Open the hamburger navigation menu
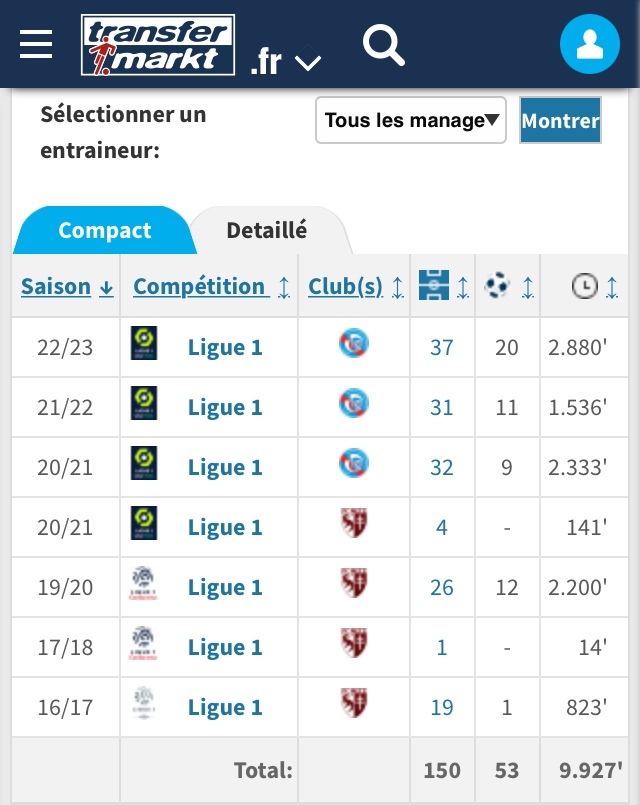640x805 pixels. click(x=36, y=45)
